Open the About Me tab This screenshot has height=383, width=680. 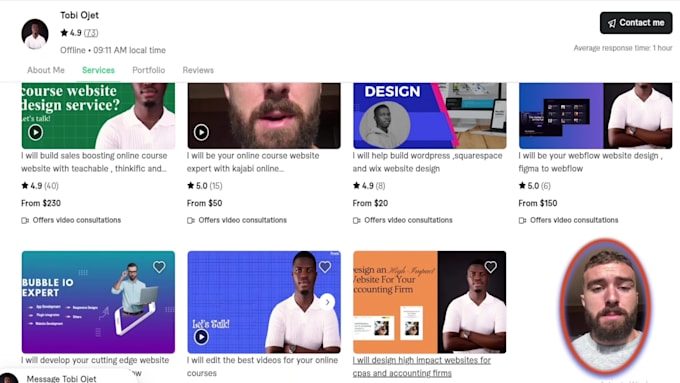pos(46,70)
